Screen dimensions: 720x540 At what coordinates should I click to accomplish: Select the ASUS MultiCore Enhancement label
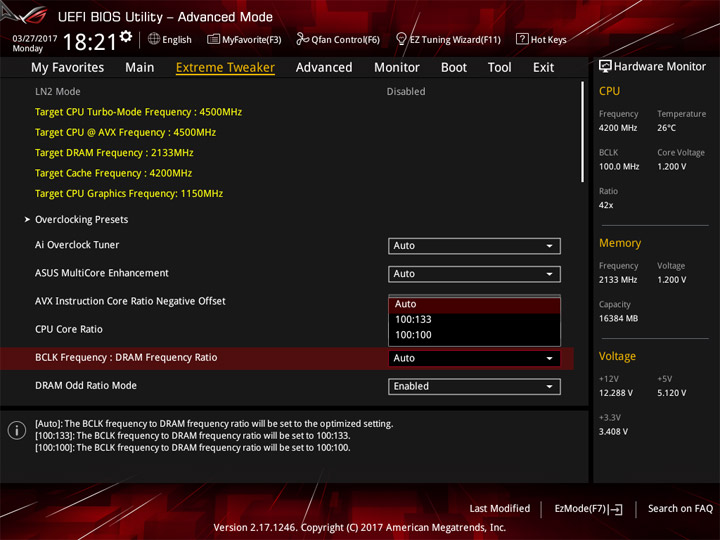tap(101, 273)
